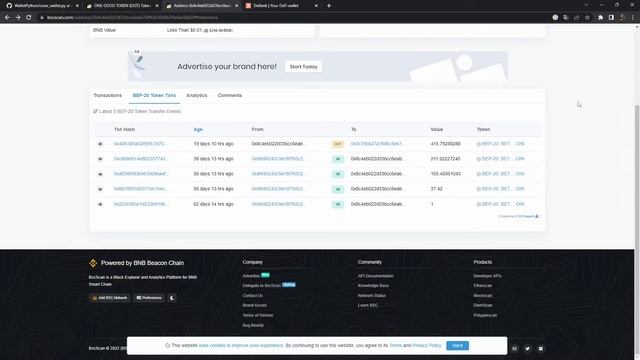Open the Transactions tab
This screenshot has width=640, height=360.
107,96
